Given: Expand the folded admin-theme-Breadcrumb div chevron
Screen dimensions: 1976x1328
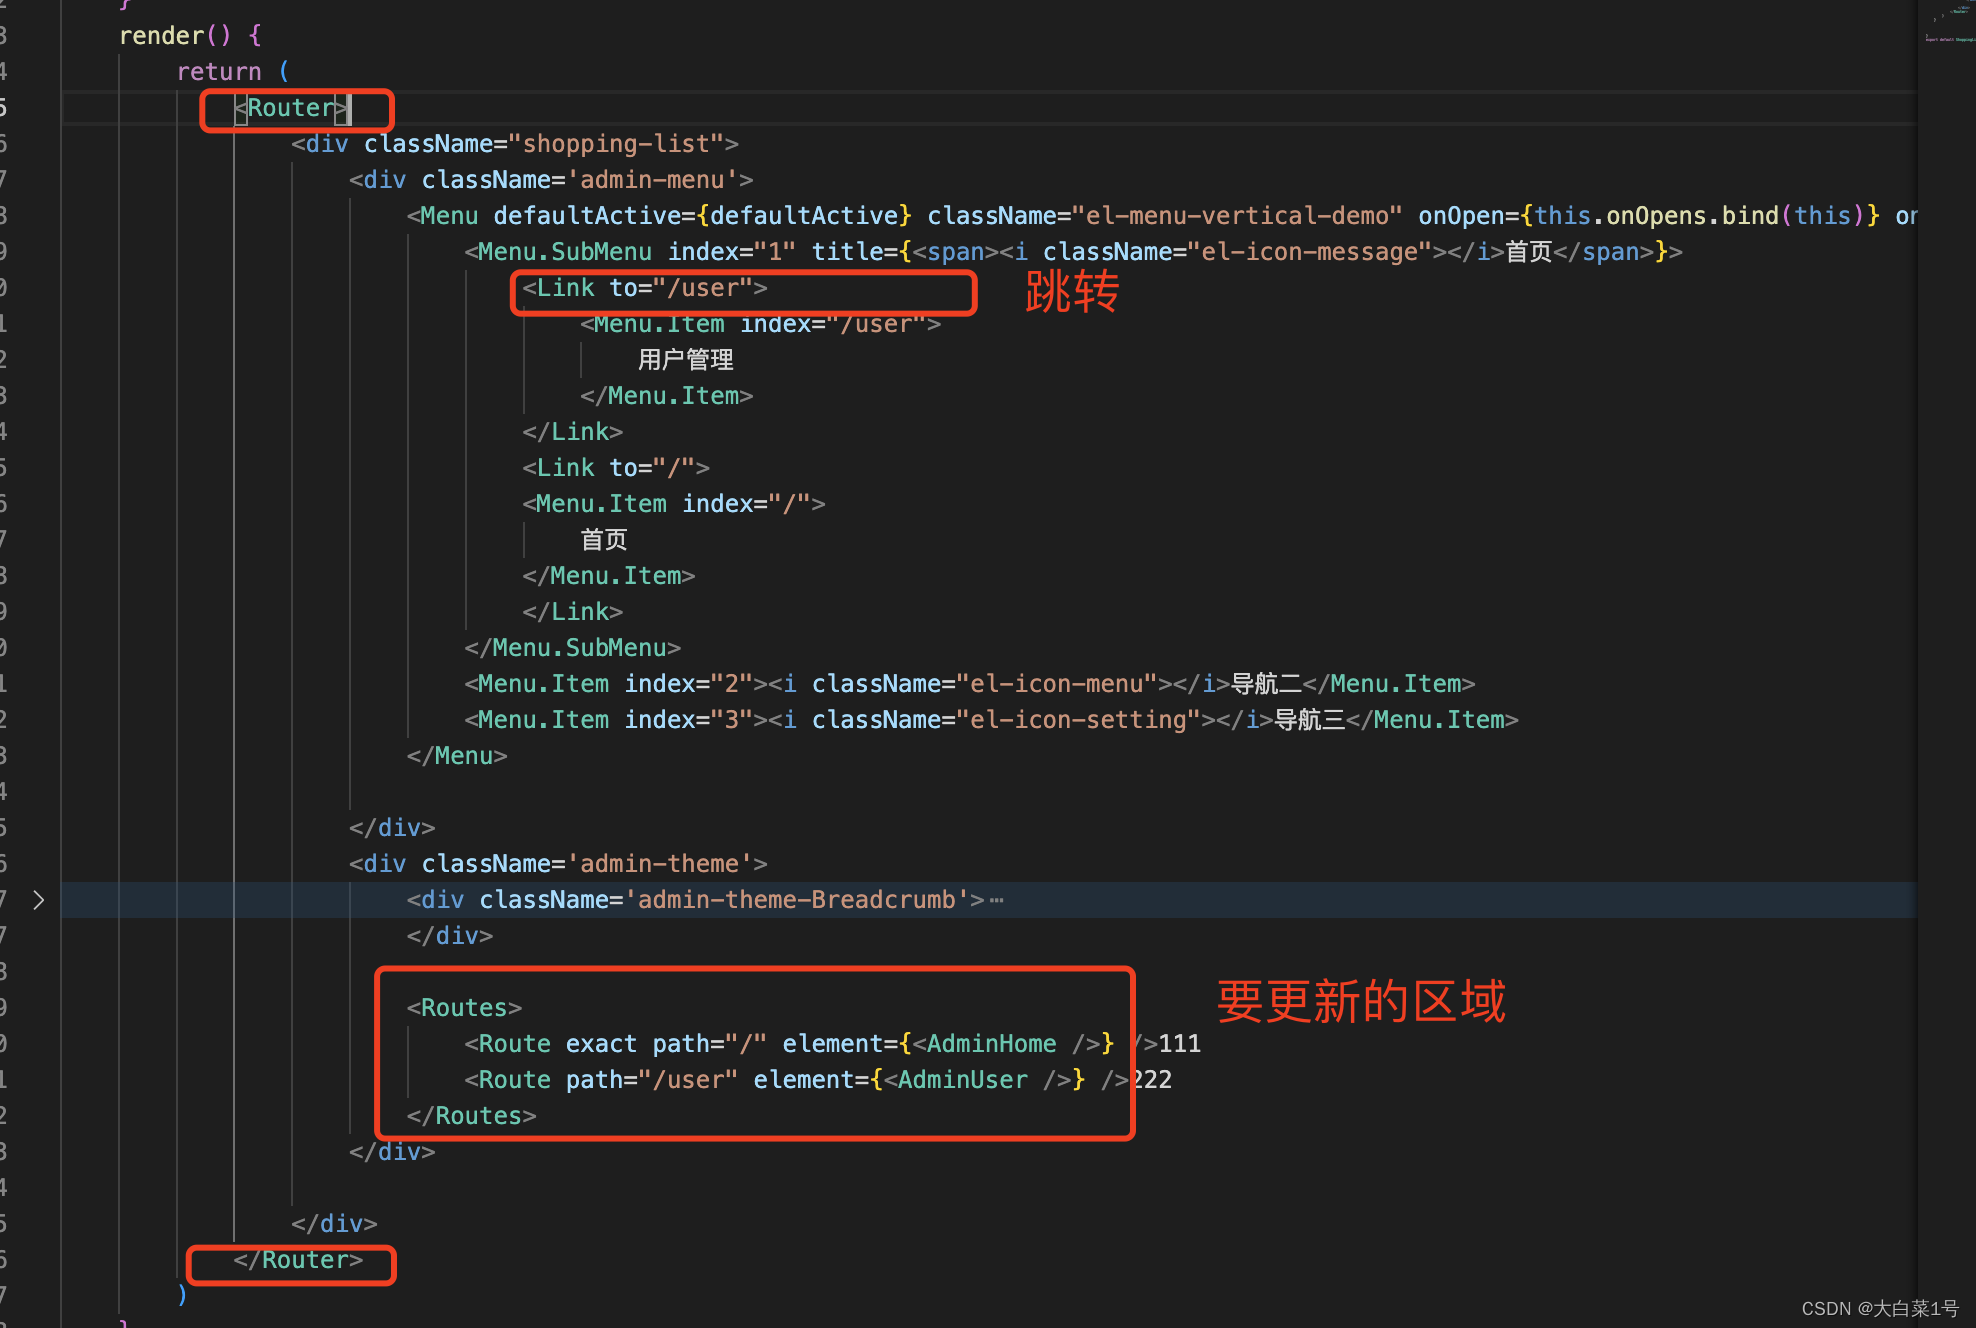Looking at the screenshot, I should 38,900.
